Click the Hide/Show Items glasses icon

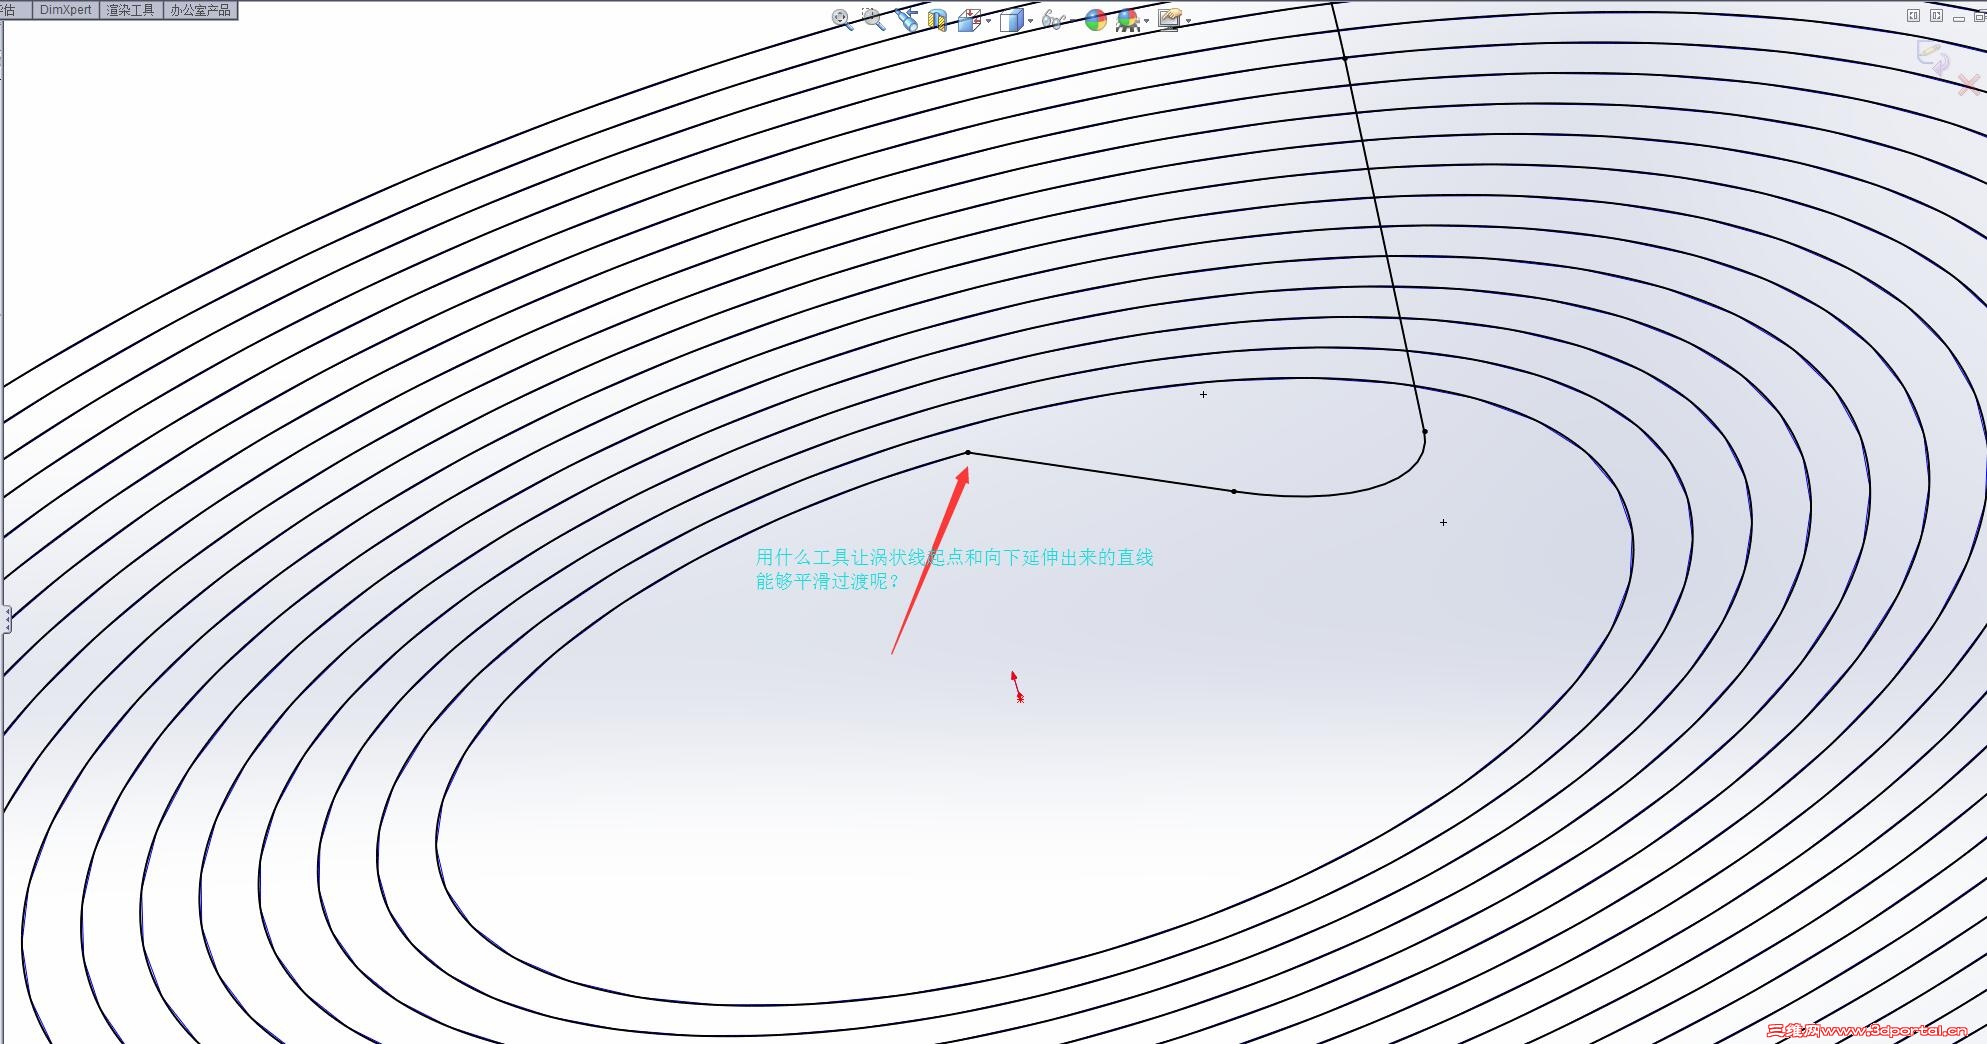[x=1053, y=19]
